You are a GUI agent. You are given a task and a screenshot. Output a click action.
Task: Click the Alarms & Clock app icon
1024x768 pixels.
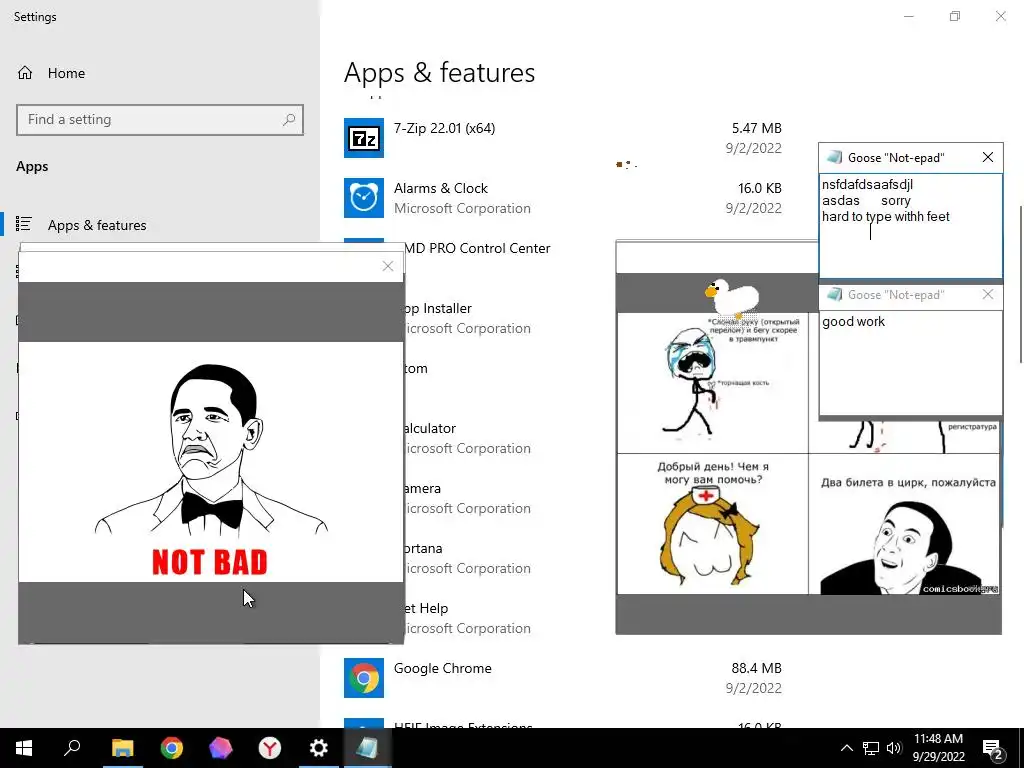364,198
